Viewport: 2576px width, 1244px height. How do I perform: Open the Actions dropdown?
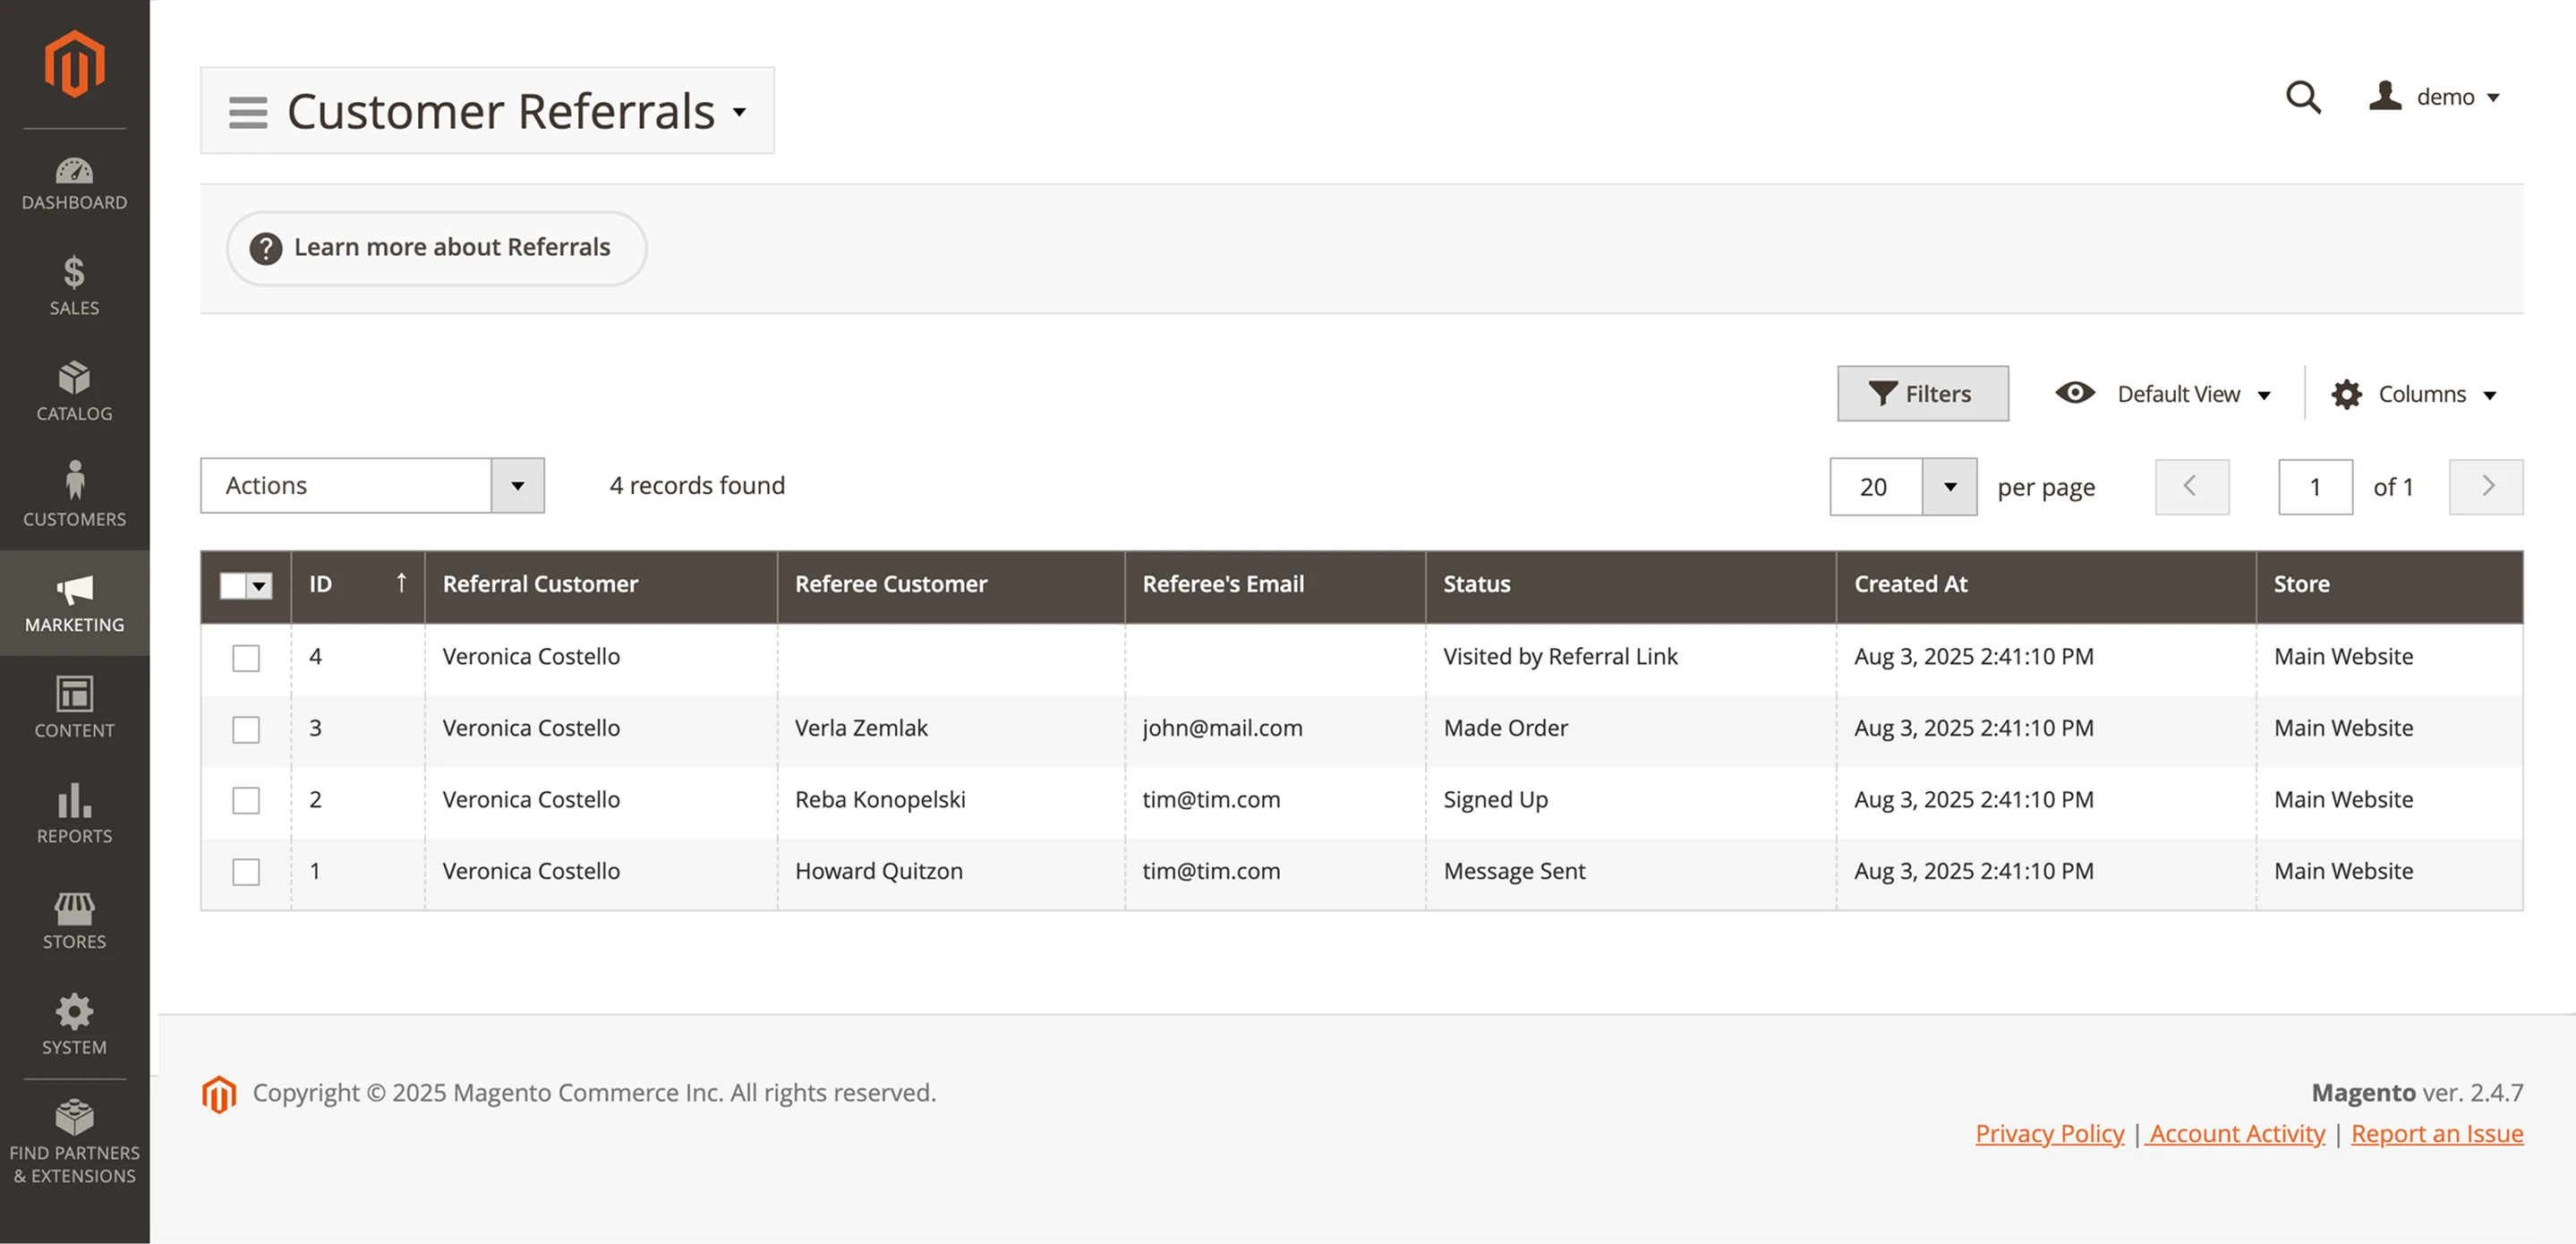pos(371,486)
